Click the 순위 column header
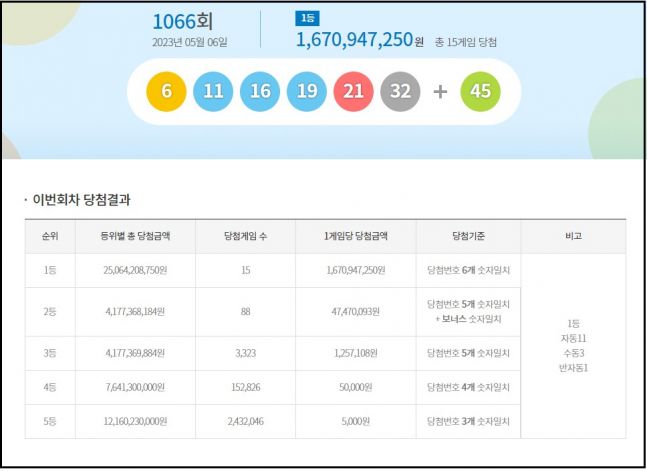Image resolution: width=647 pixels, height=471 pixels. click(x=50, y=236)
